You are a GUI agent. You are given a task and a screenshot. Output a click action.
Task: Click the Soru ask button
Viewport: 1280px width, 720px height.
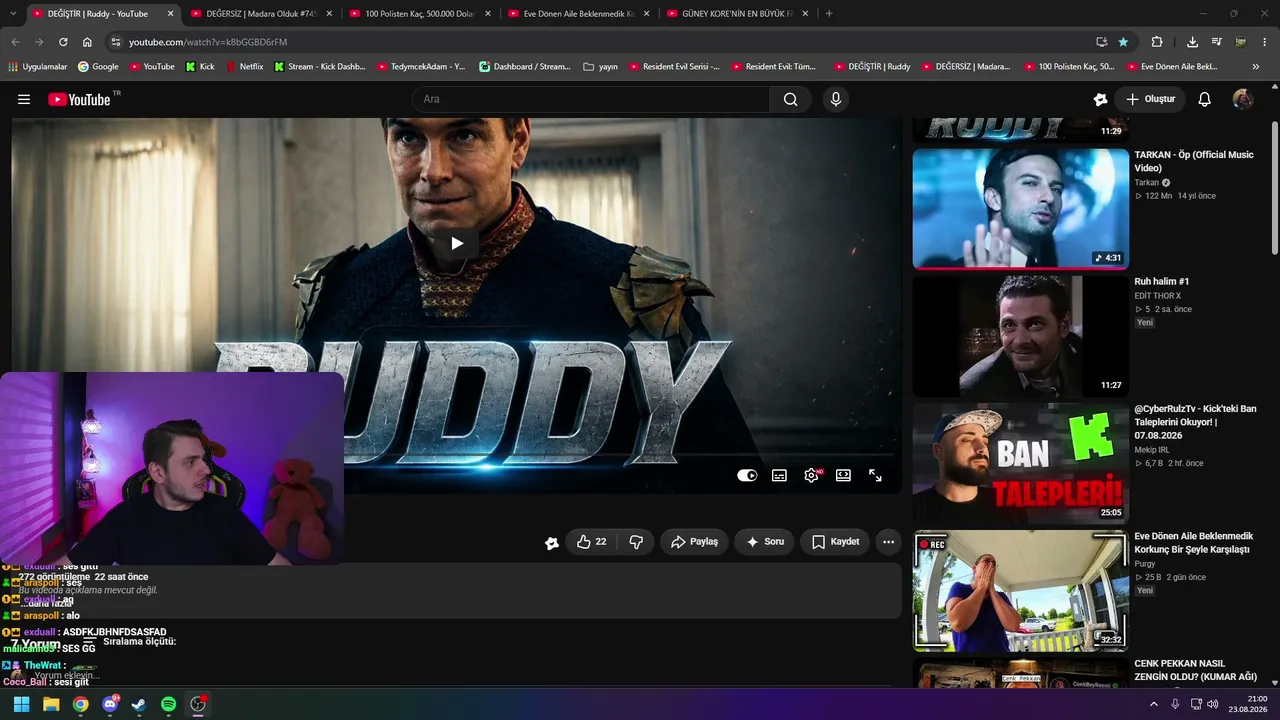[x=765, y=542]
